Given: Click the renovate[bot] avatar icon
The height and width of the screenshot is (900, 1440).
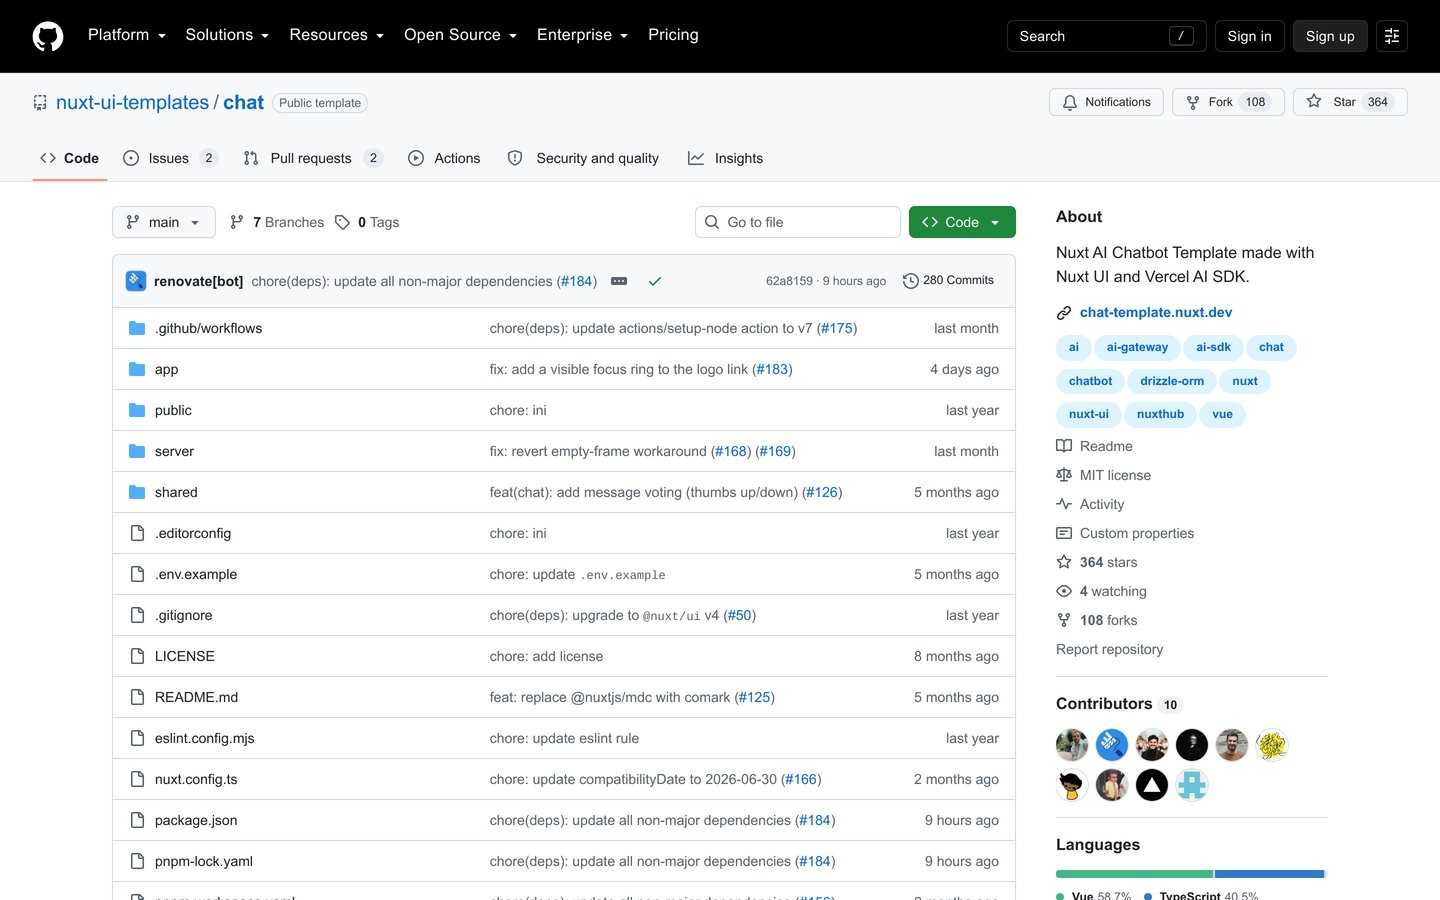Looking at the screenshot, I should [136, 281].
